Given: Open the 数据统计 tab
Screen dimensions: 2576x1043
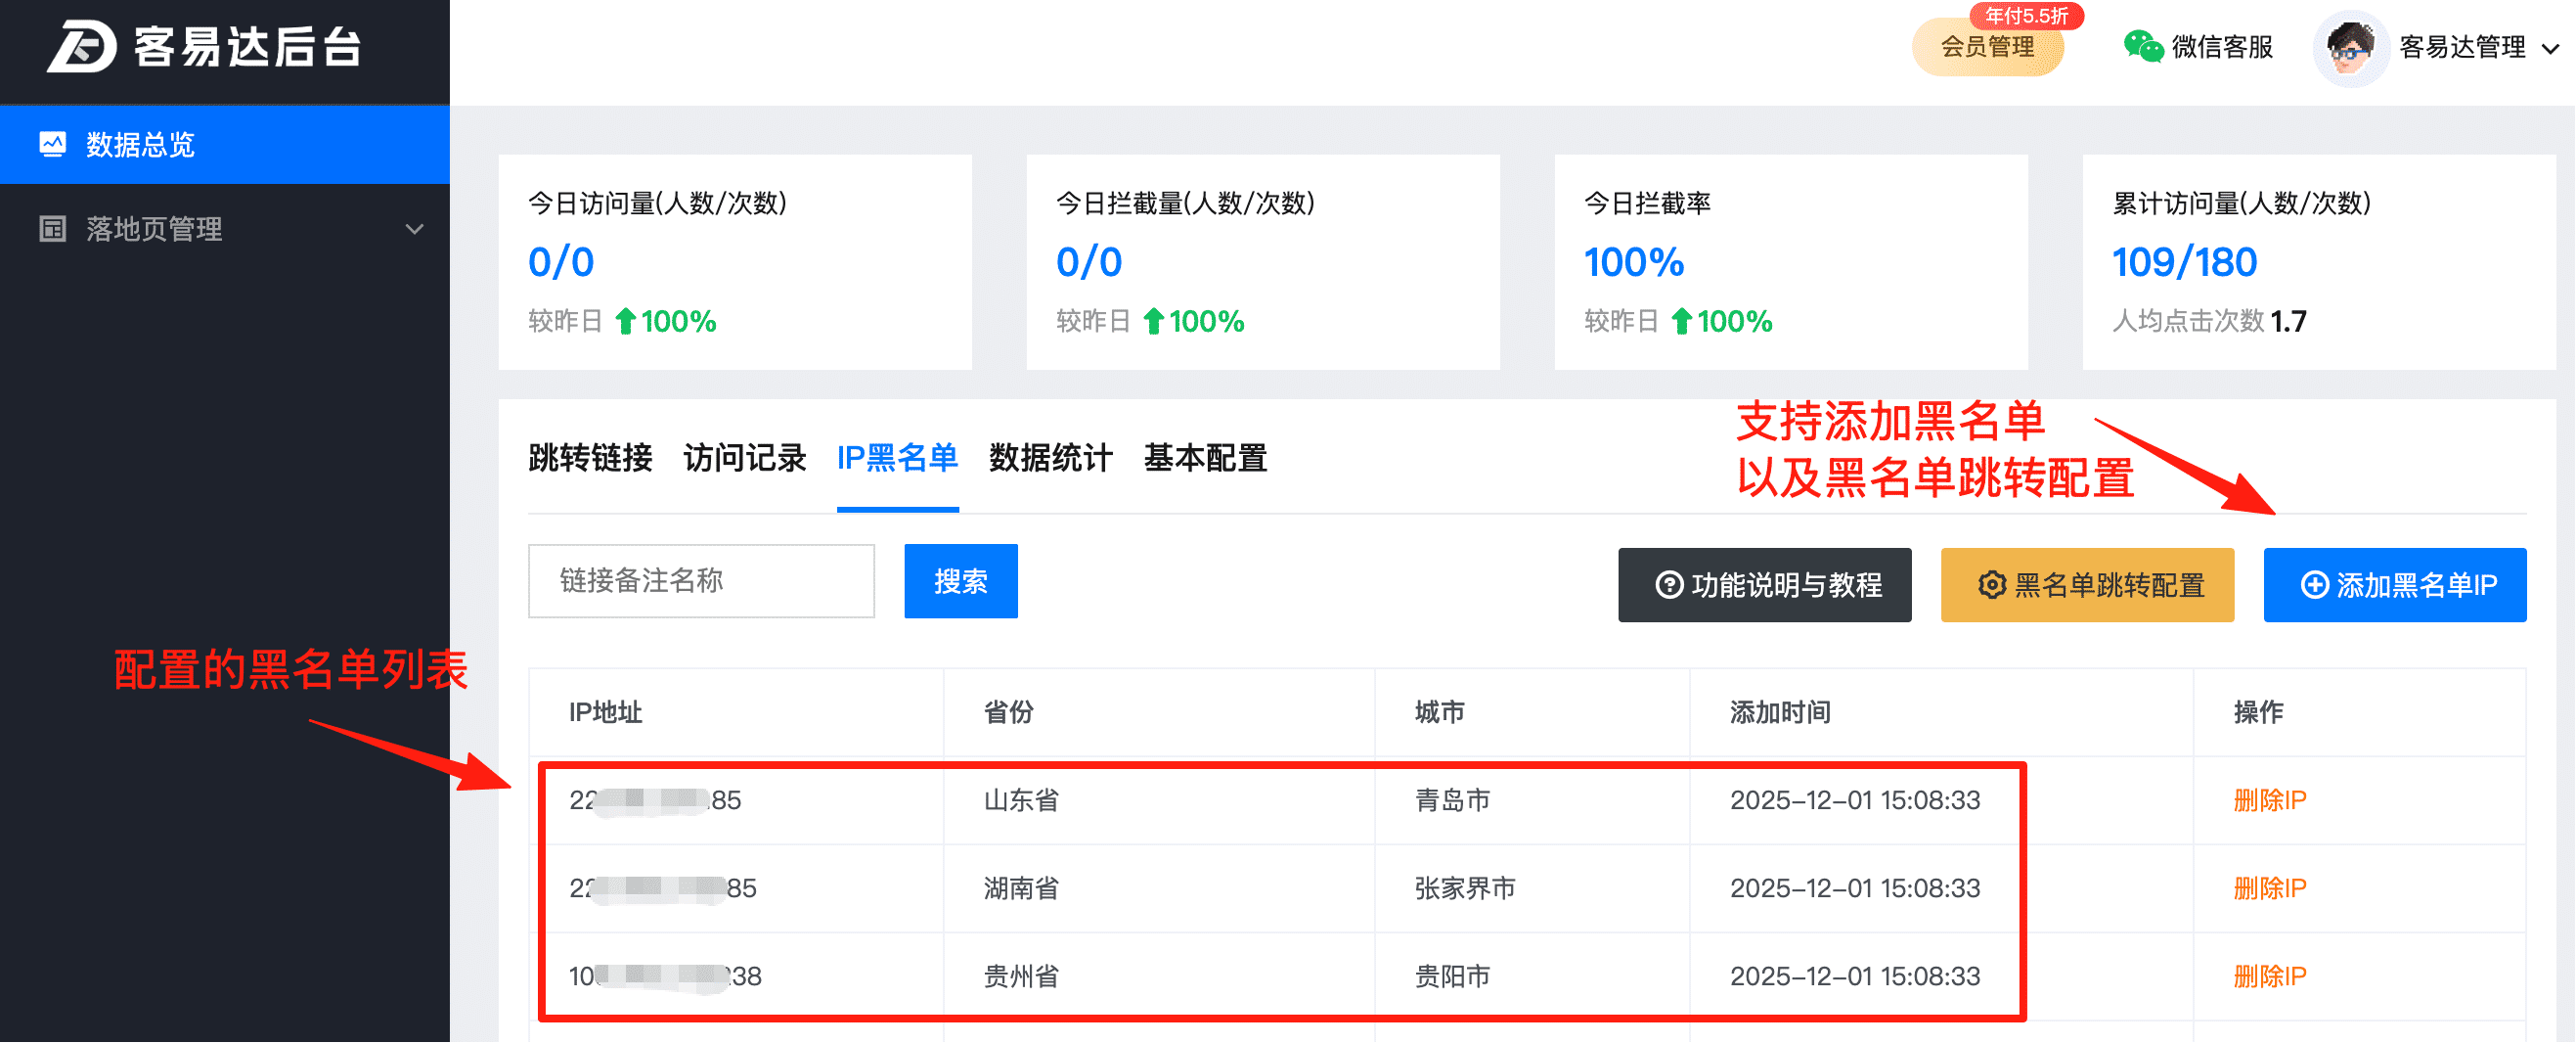Looking at the screenshot, I should (1050, 458).
